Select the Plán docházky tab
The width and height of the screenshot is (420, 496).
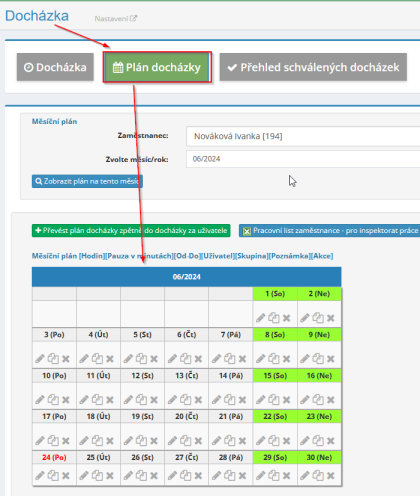[x=157, y=67]
